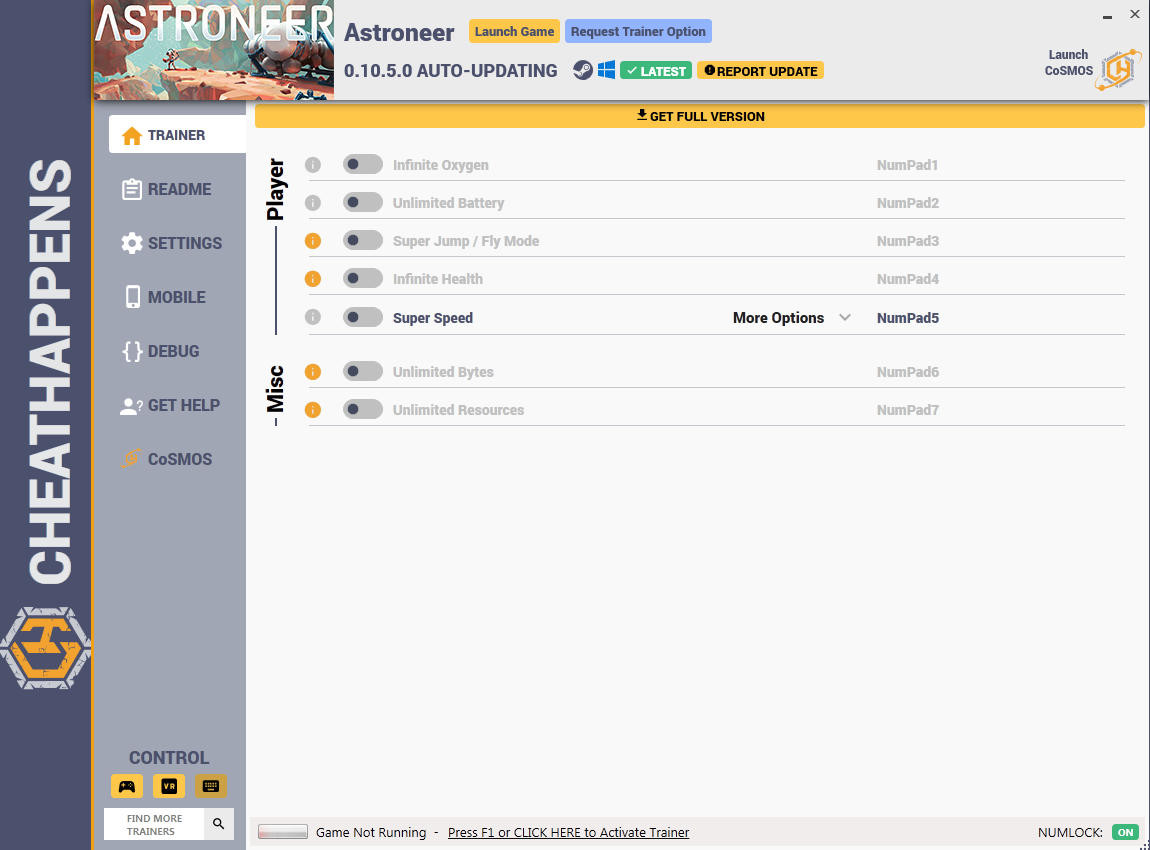Select VR control icon

point(169,786)
